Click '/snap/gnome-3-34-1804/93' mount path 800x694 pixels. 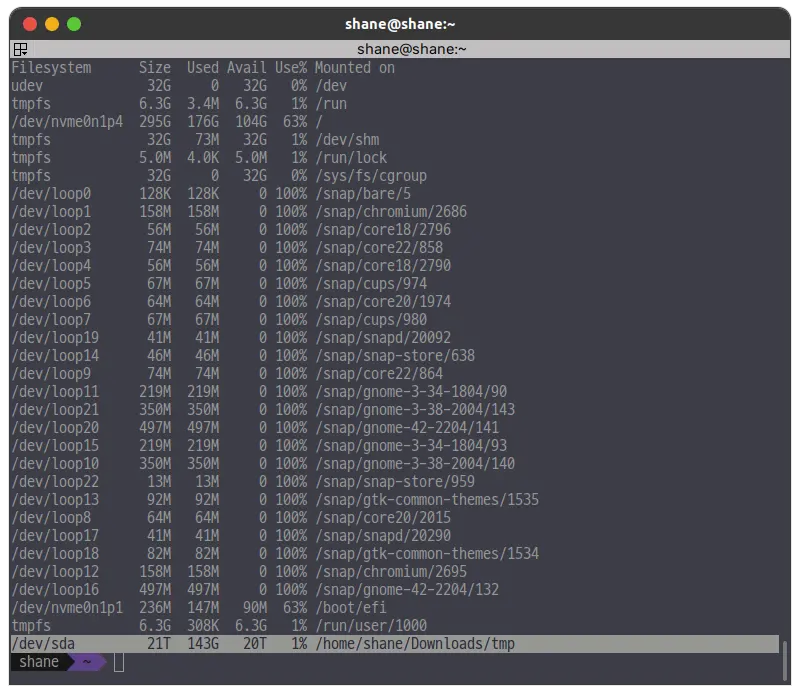pyautogui.click(x=411, y=445)
